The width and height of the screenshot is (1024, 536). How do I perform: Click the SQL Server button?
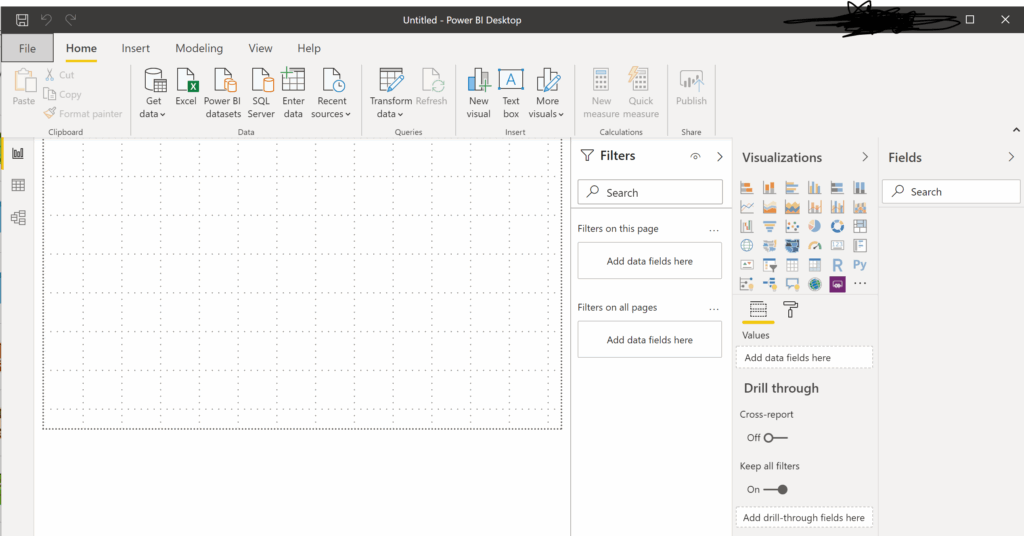point(261,93)
